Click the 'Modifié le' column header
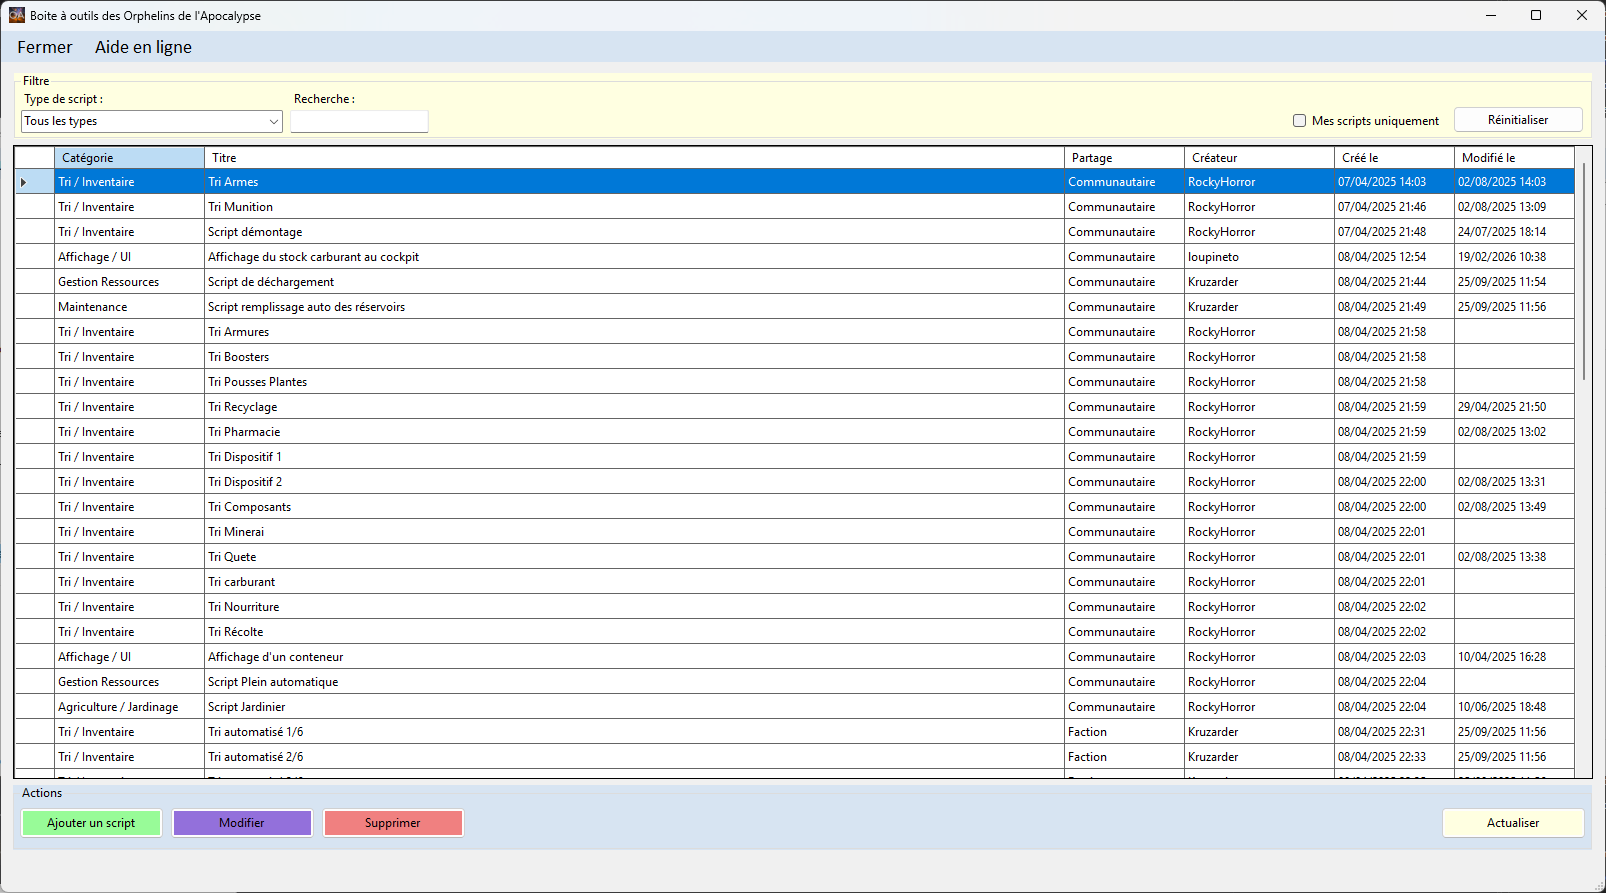Screen dimensions: 1606x893 [1513, 158]
